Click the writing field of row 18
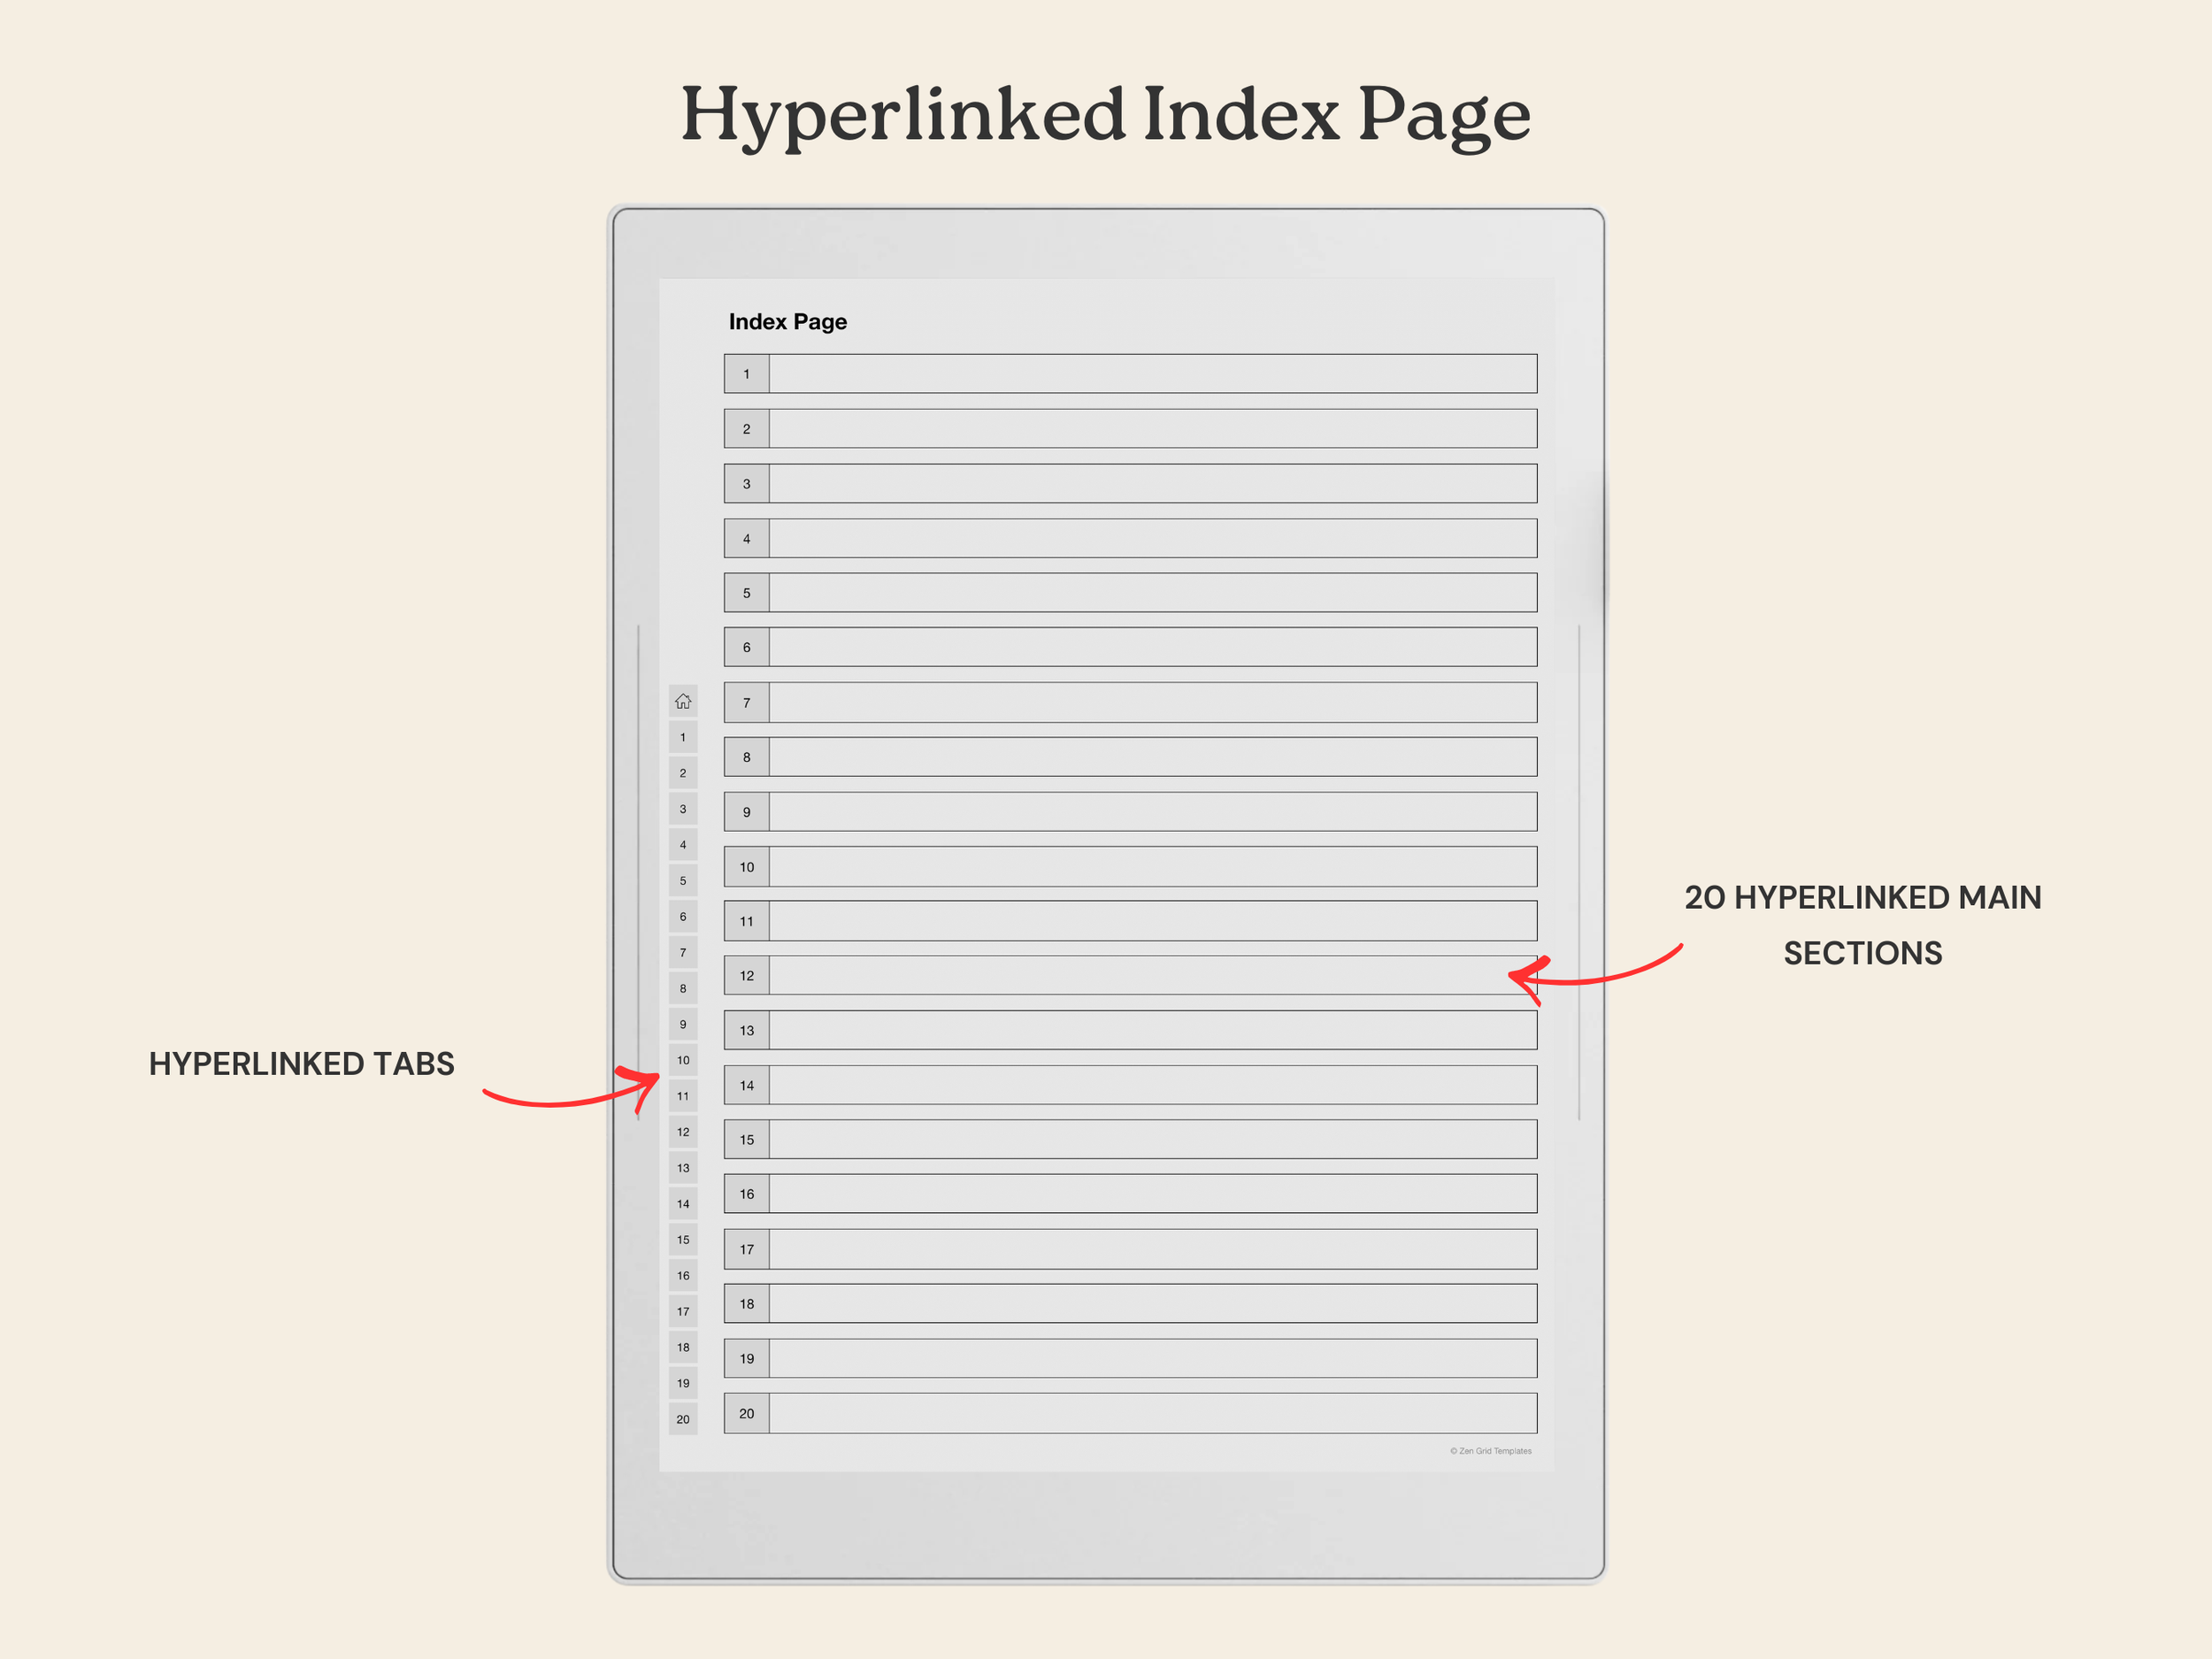This screenshot has width=2212, height=1659. 1152,1304
